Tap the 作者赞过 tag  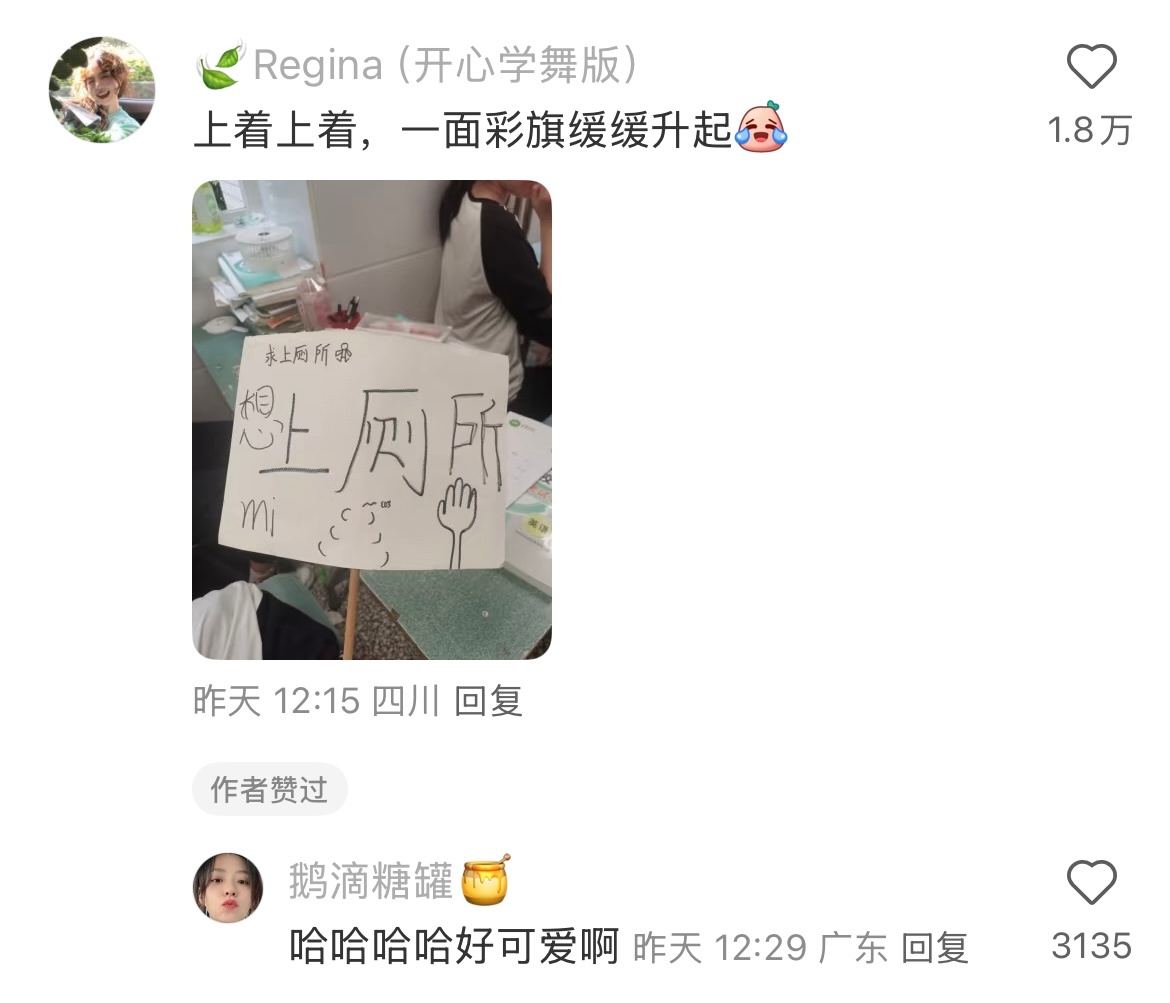point(269,790)
